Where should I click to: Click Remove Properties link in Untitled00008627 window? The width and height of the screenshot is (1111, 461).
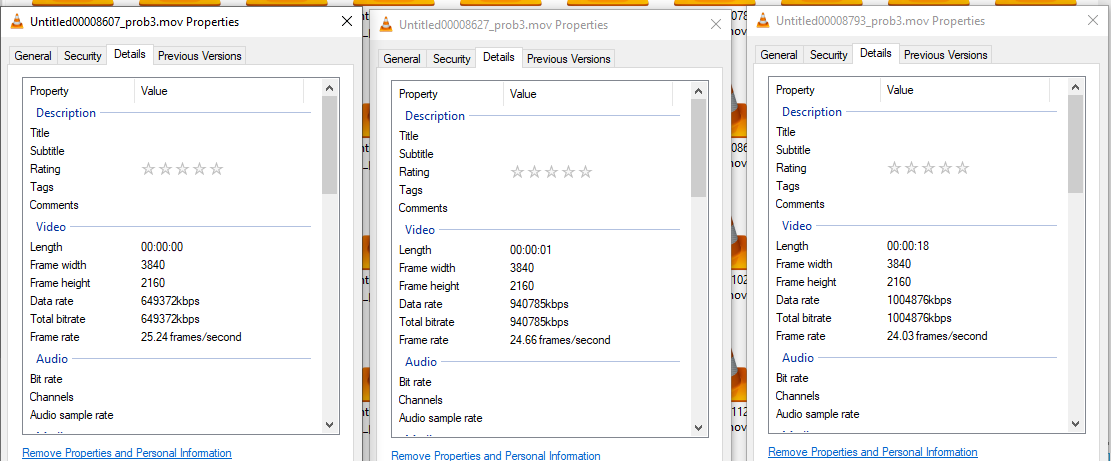[496, 455]
